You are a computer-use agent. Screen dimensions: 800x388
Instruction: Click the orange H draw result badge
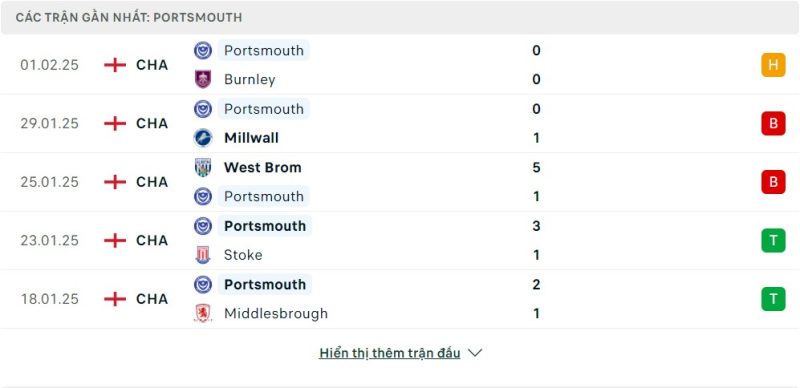[x=773, y=65]
